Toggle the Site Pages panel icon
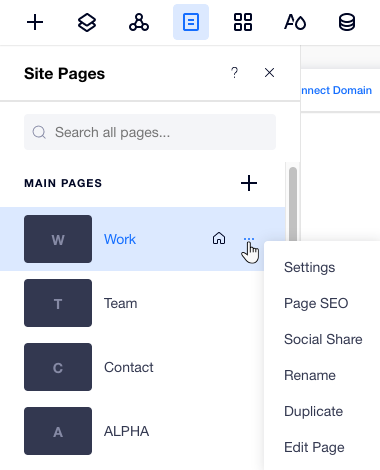 coord(191,22)
